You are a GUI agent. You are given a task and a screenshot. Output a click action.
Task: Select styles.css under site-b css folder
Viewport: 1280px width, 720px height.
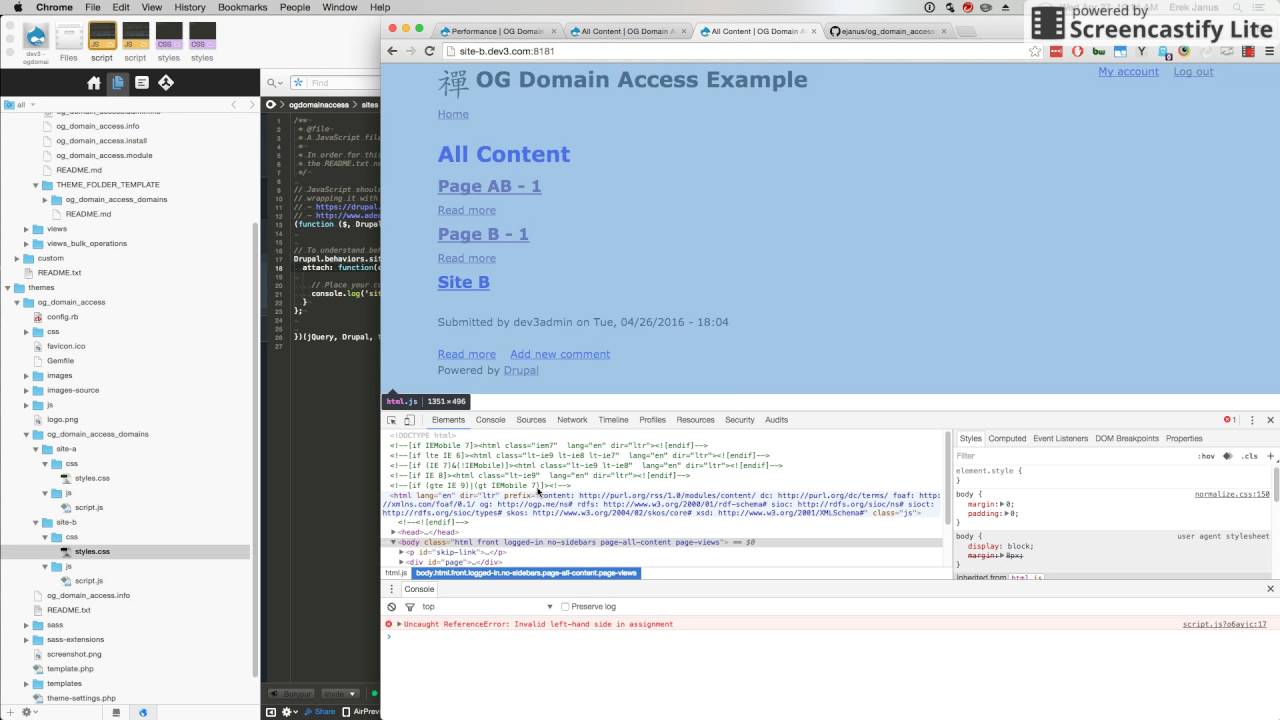coord(92,551)
